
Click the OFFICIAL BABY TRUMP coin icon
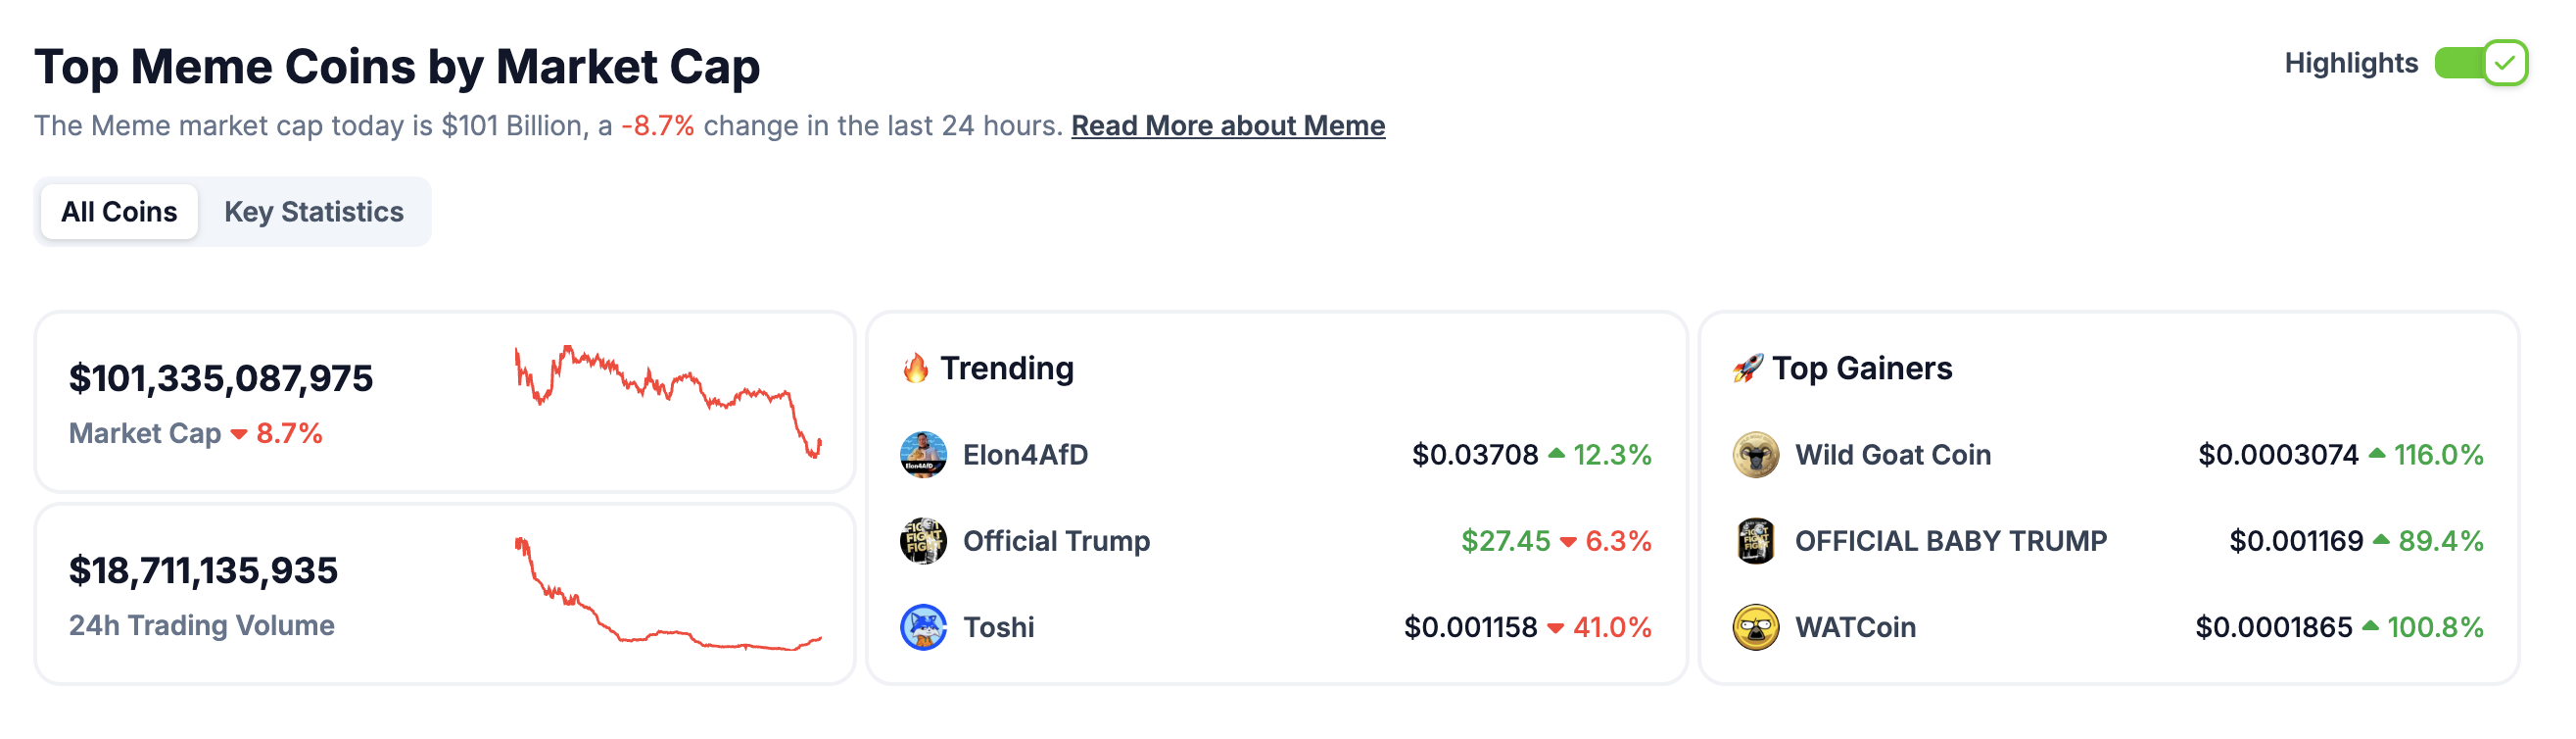(x=1755, y=541)
